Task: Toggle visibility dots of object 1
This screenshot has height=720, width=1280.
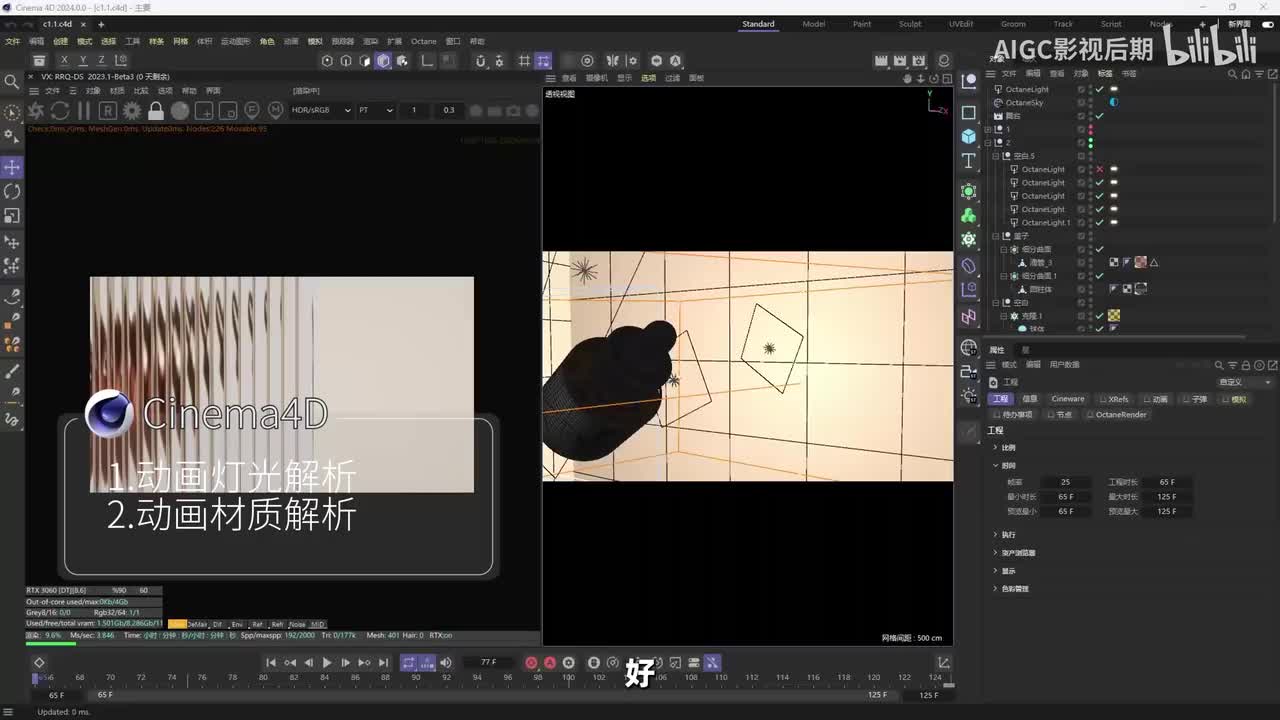Action: coord(1090,129)
